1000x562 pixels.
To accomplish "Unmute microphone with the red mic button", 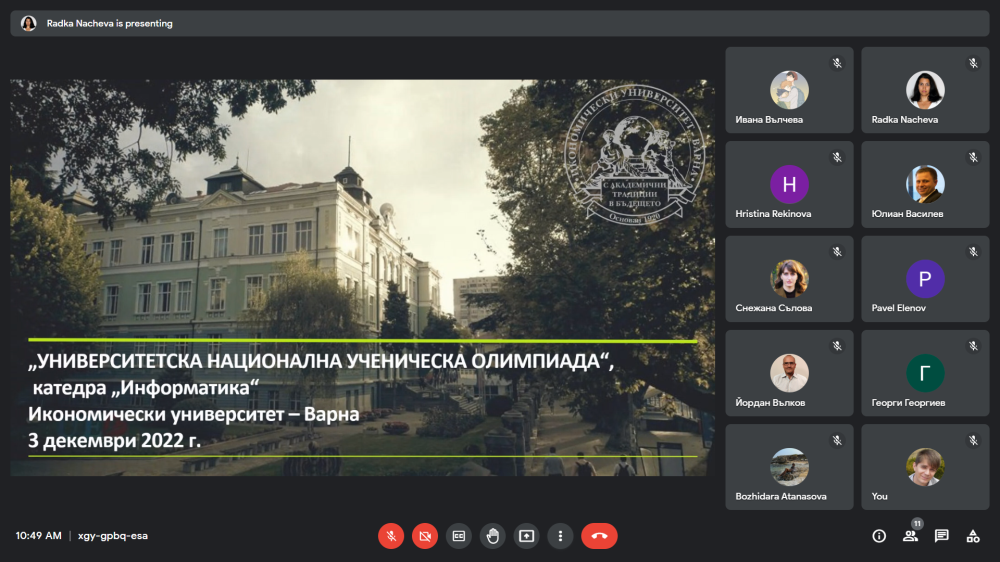I will pos(391,536).
